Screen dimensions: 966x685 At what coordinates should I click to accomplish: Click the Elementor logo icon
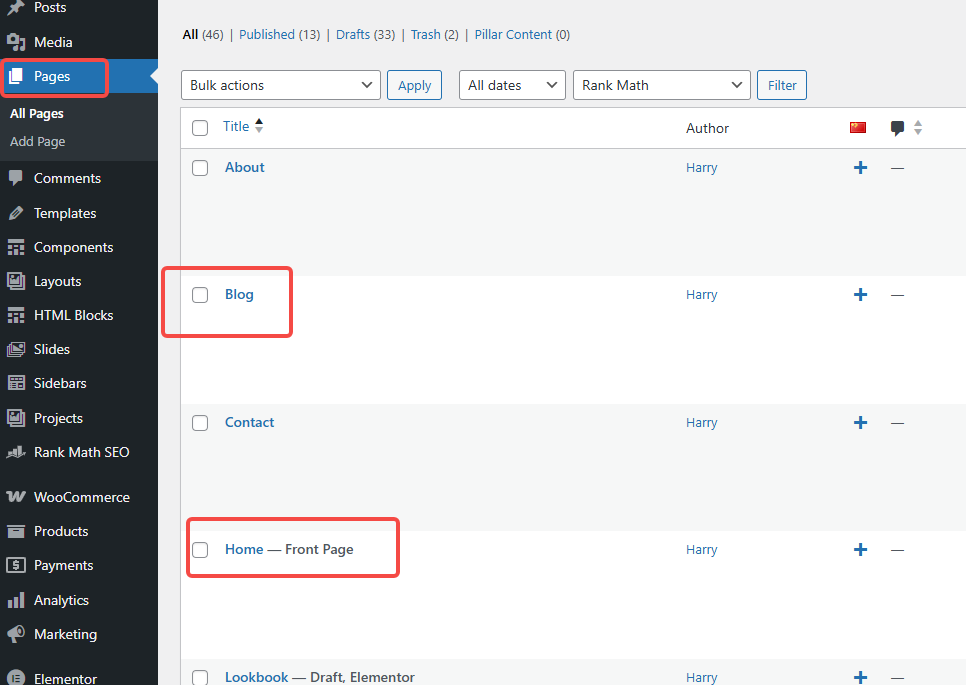point(16,678)
